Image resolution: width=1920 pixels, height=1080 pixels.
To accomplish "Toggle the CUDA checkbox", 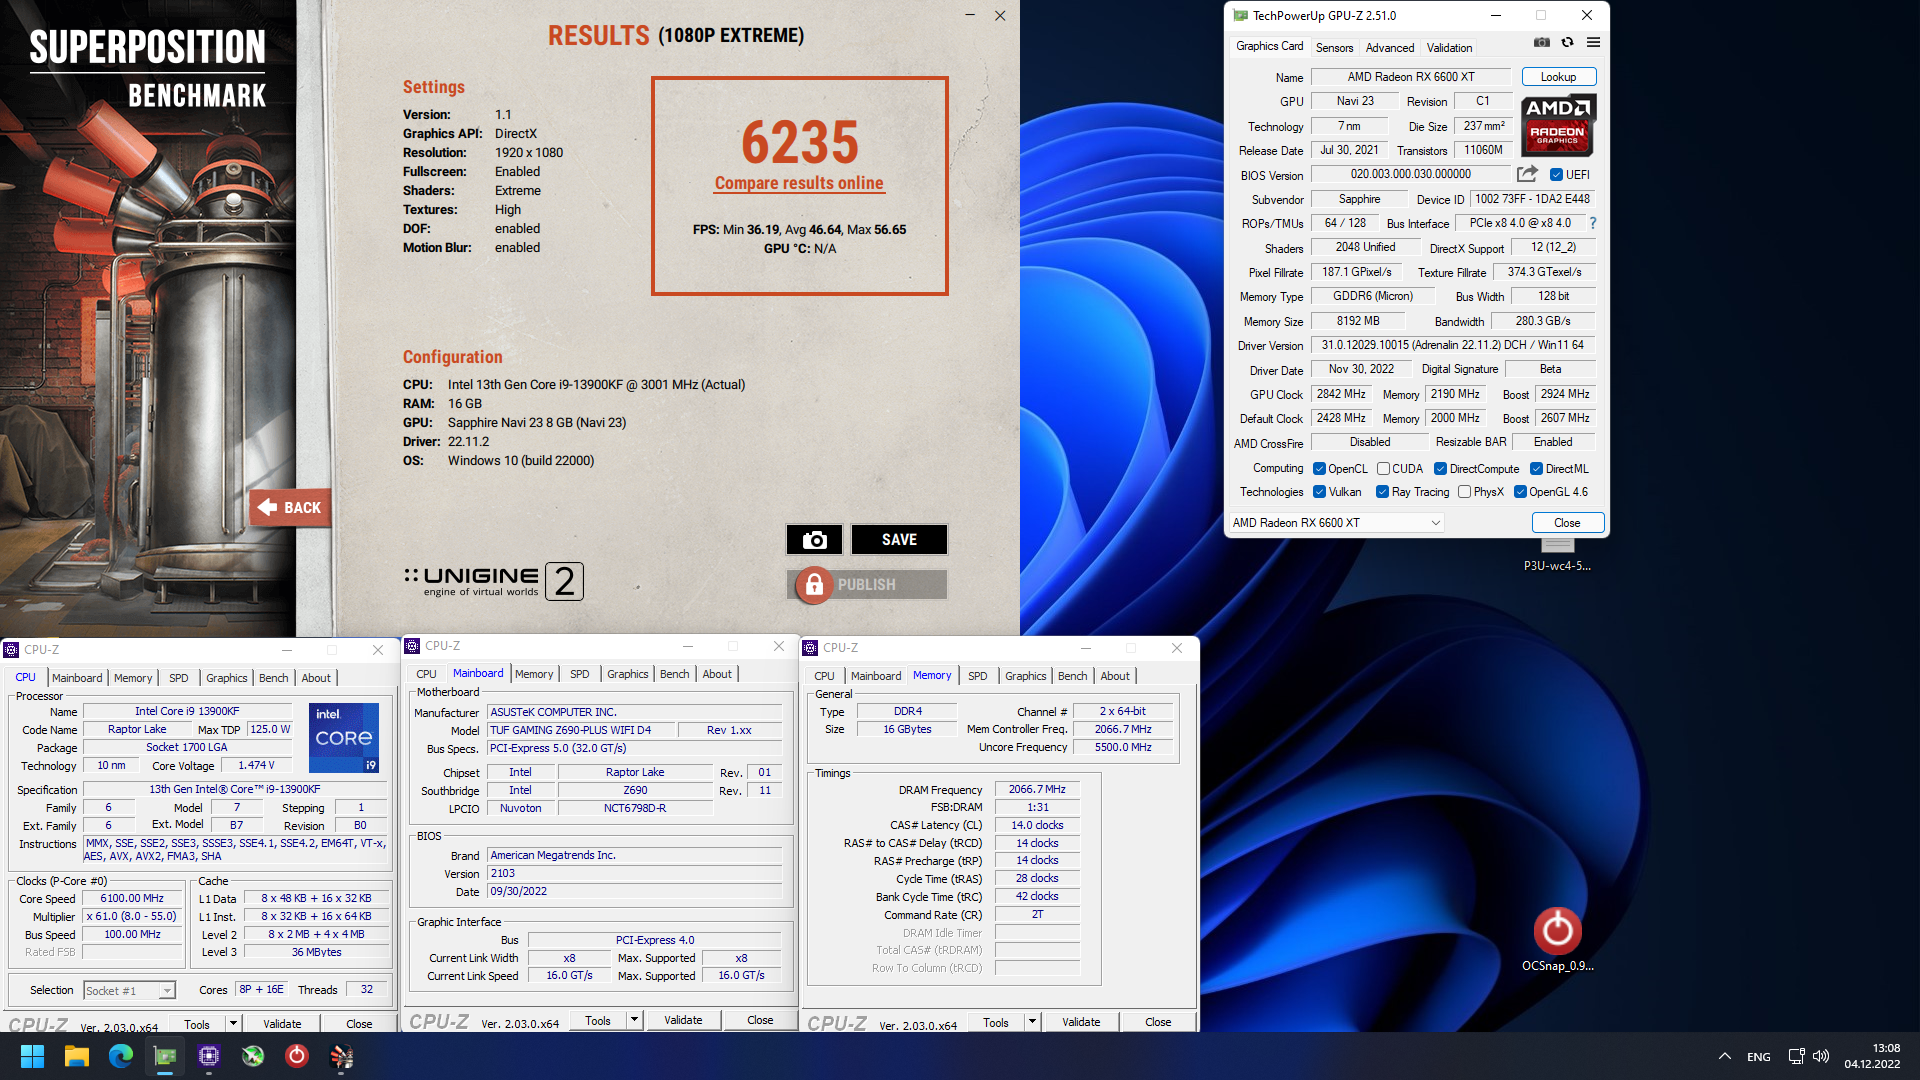I will pyautogui.click(x=1383, y=469).
